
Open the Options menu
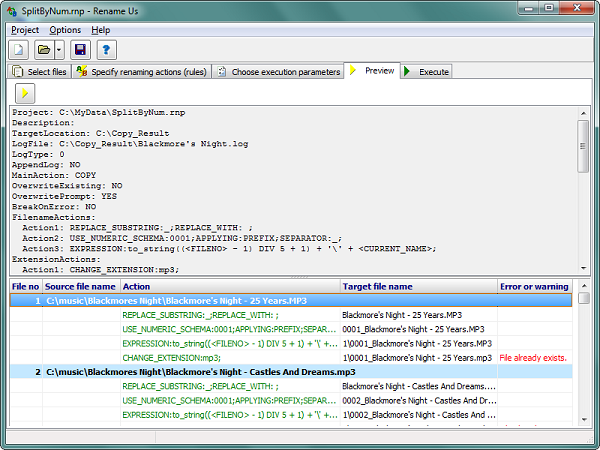tap(65, 30)
